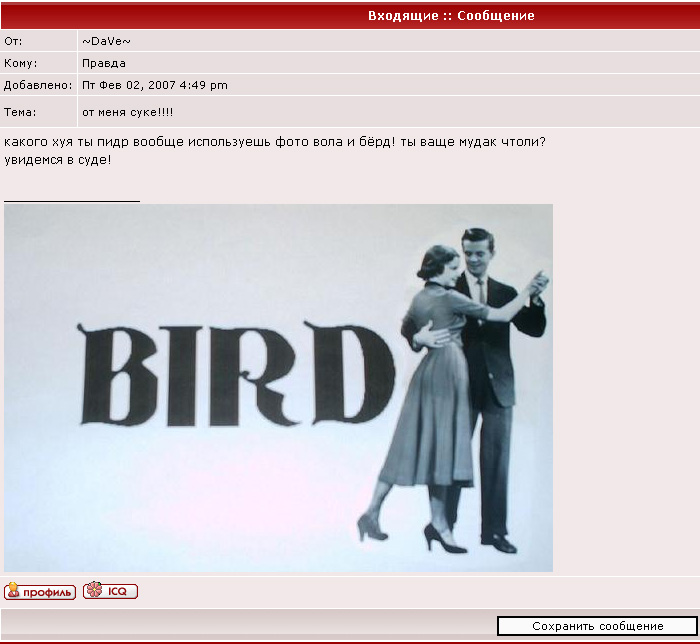
Task: Click the signature separator line above the image
Action: [72, 201]
